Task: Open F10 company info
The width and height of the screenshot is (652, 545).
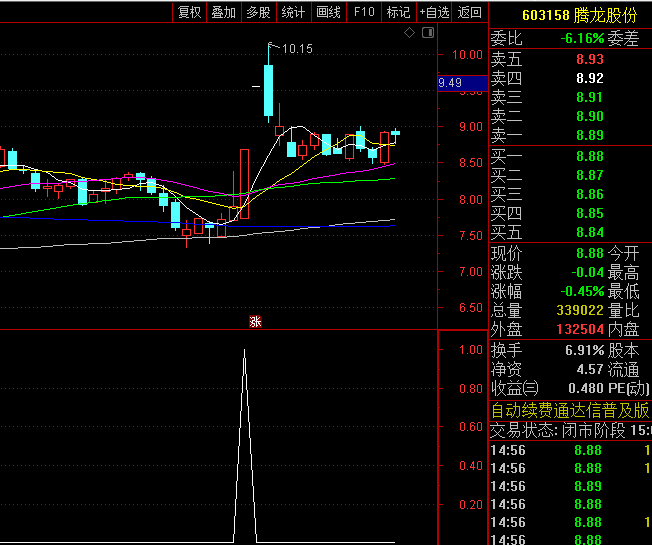Action: pos(364,12)
